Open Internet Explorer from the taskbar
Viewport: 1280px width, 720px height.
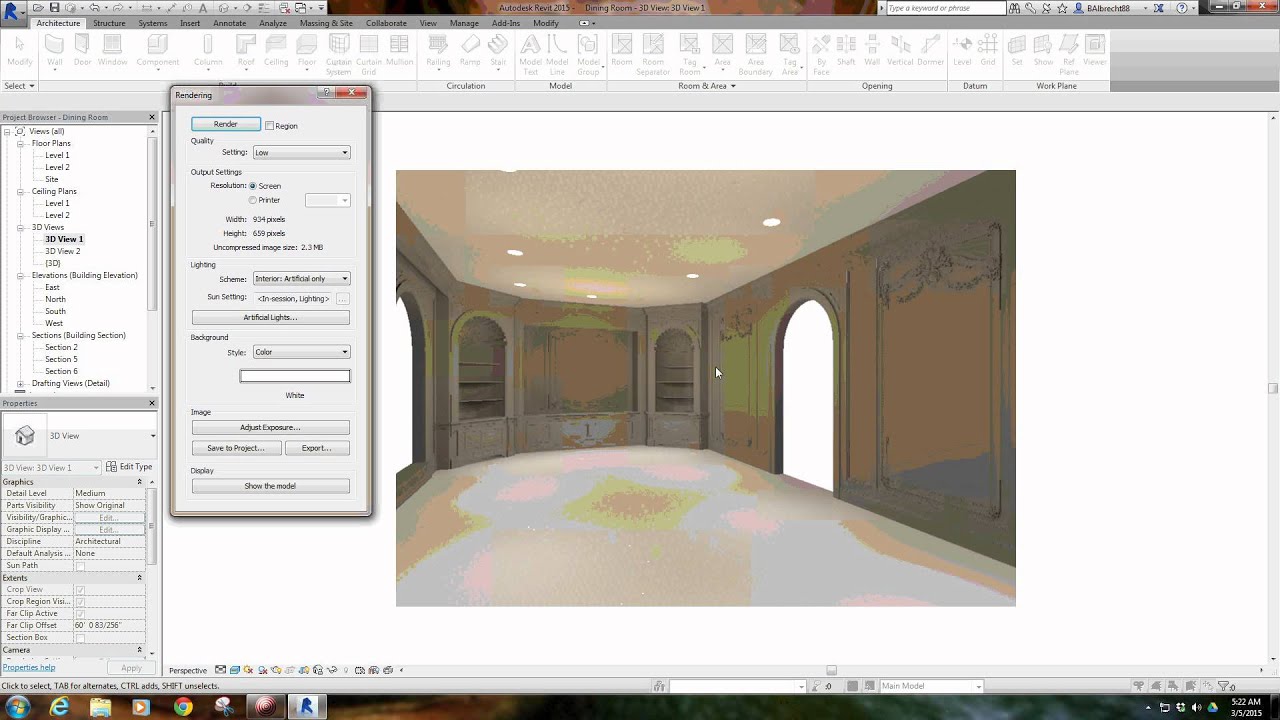click(x=60, y=707)
